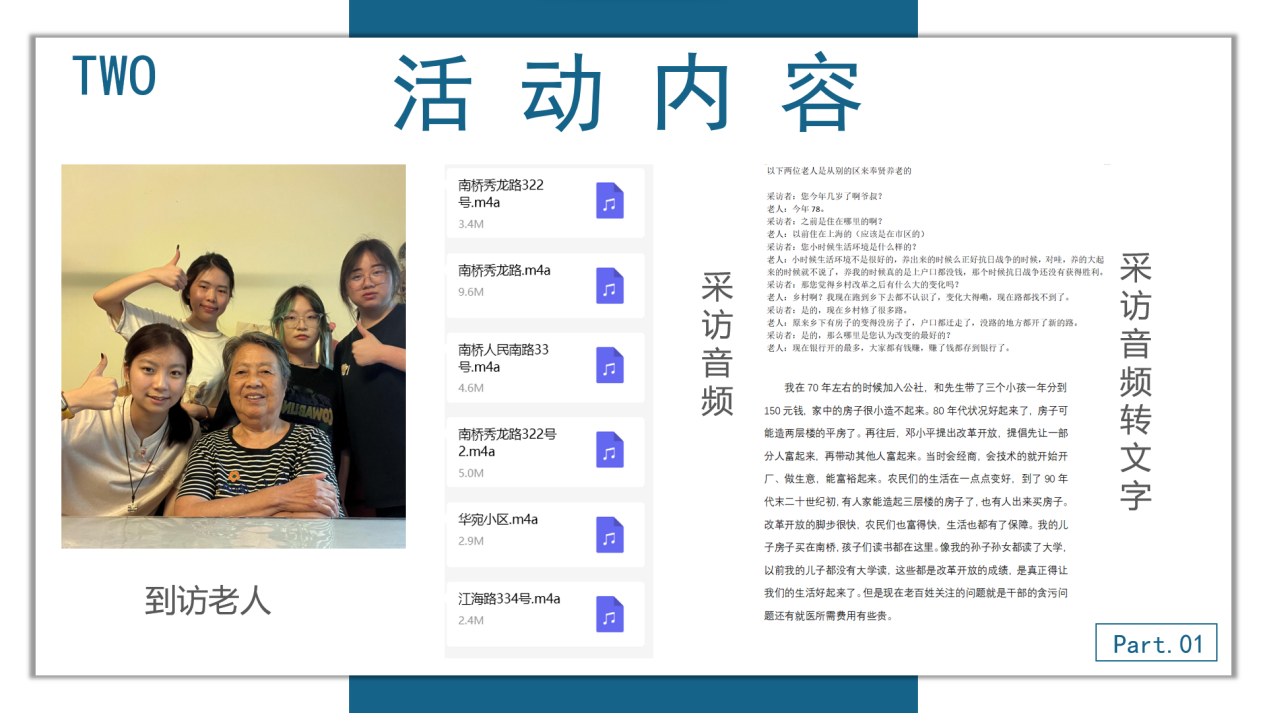
Task: Select the 江海路334号.m4a audio file icon
Action: point(609,614)
